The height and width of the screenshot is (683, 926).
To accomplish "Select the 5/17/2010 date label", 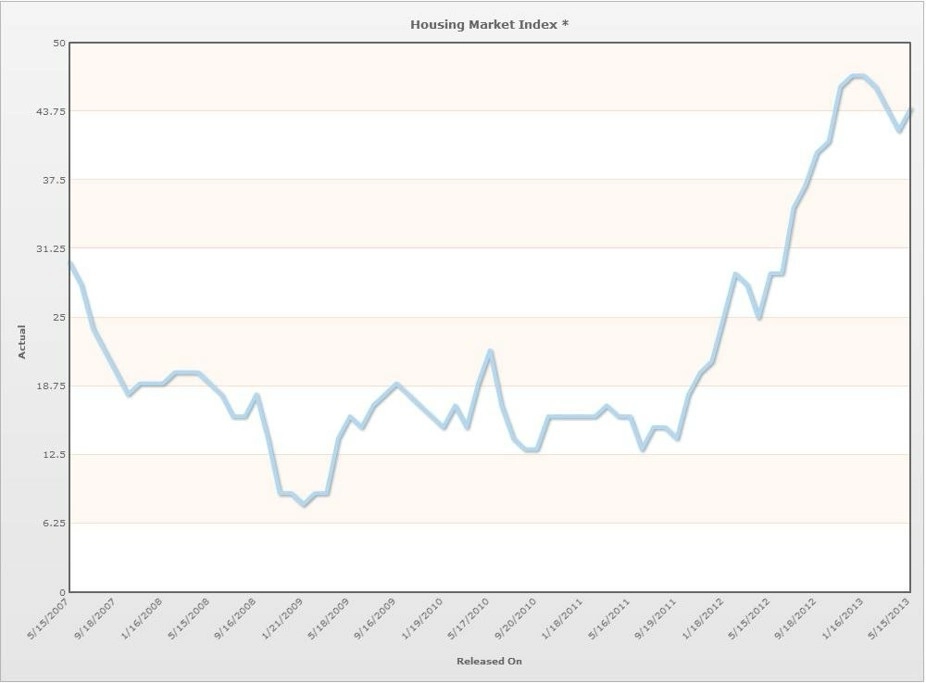I will point(469,618).
